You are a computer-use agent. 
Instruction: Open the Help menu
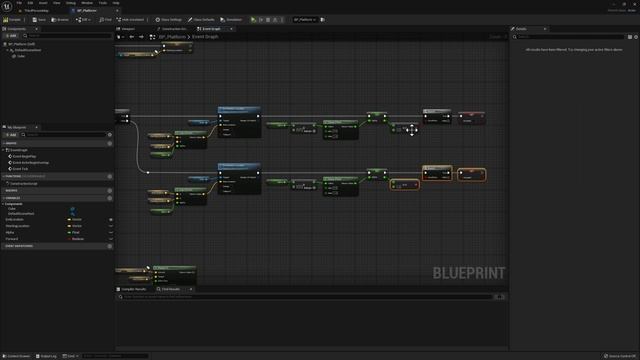[116, 3]
